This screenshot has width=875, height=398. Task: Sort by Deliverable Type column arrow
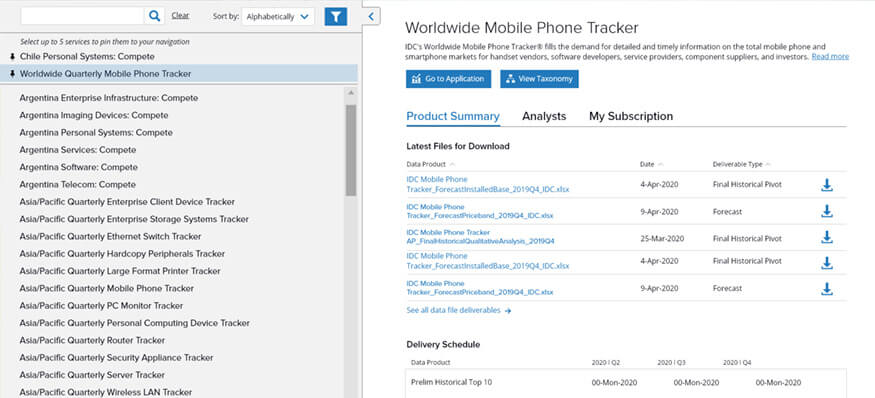(768, 165)
